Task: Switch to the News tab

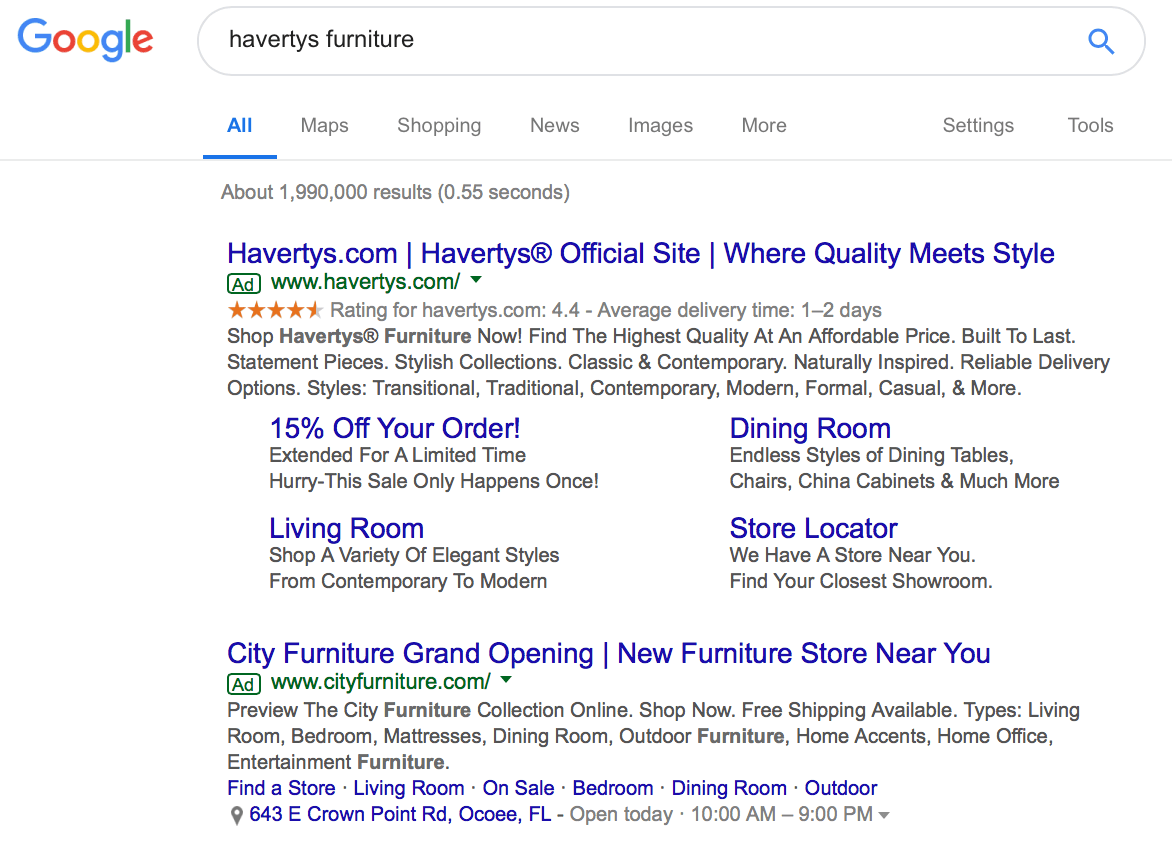Action: coord(555,126)
